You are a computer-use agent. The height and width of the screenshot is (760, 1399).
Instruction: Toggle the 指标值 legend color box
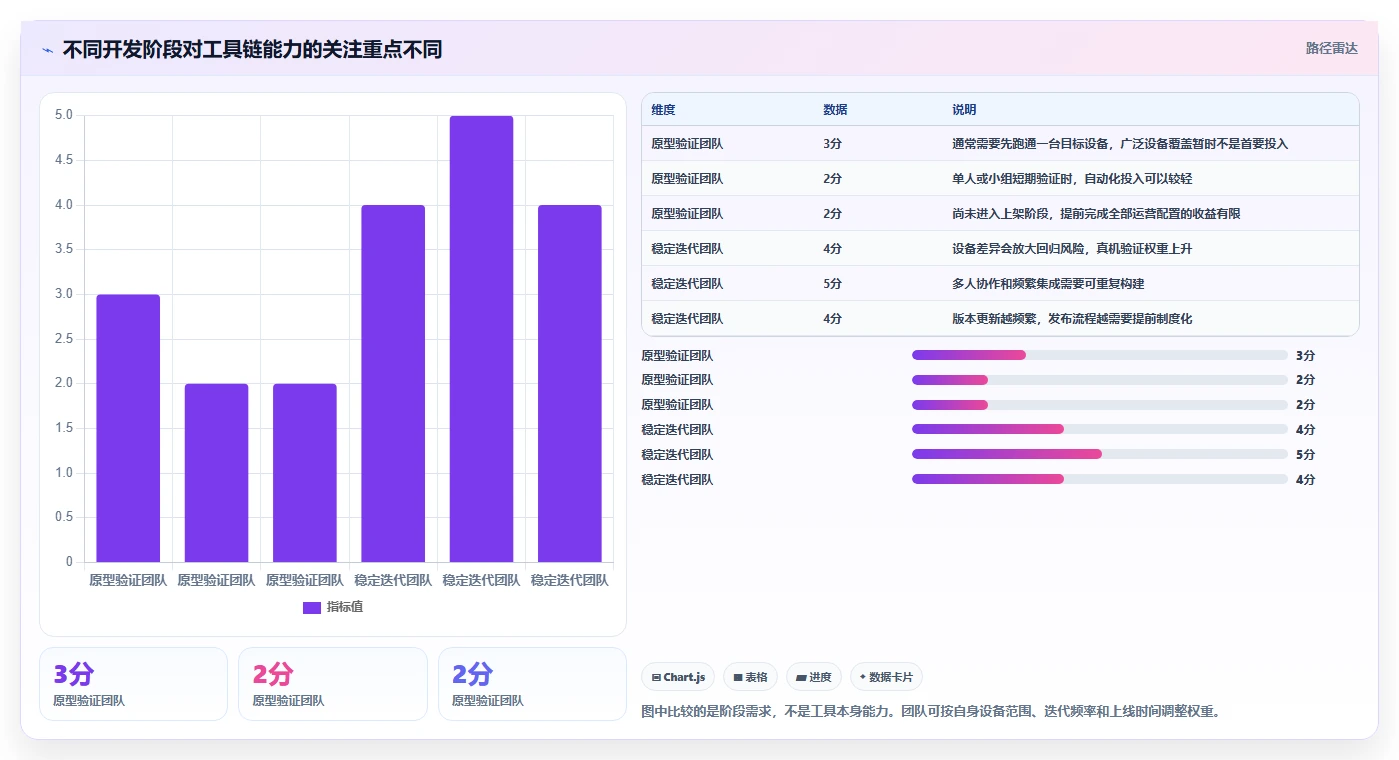312,607
